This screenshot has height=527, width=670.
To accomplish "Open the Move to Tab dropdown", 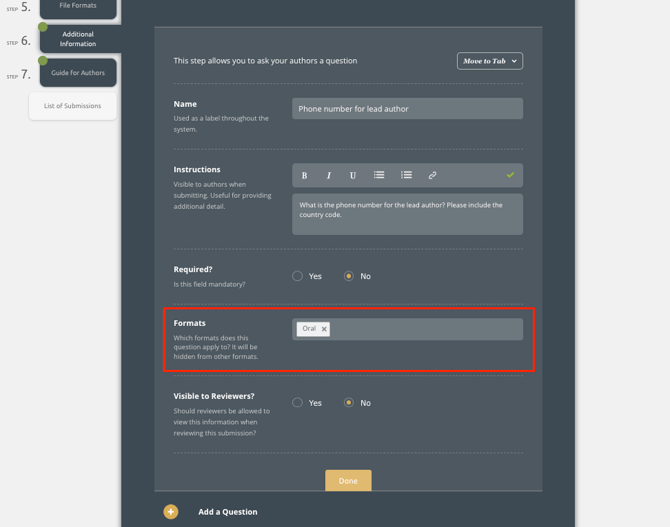I will click(x=489, y=61).
